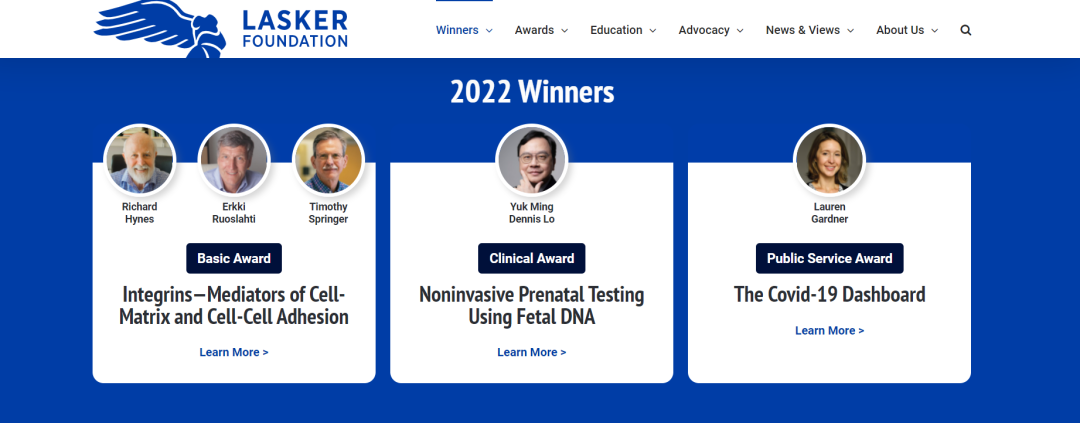Viewport: 1080px width, 423px height.
Task: Expand the Education dropdown chevron
Action: (652, 30)
